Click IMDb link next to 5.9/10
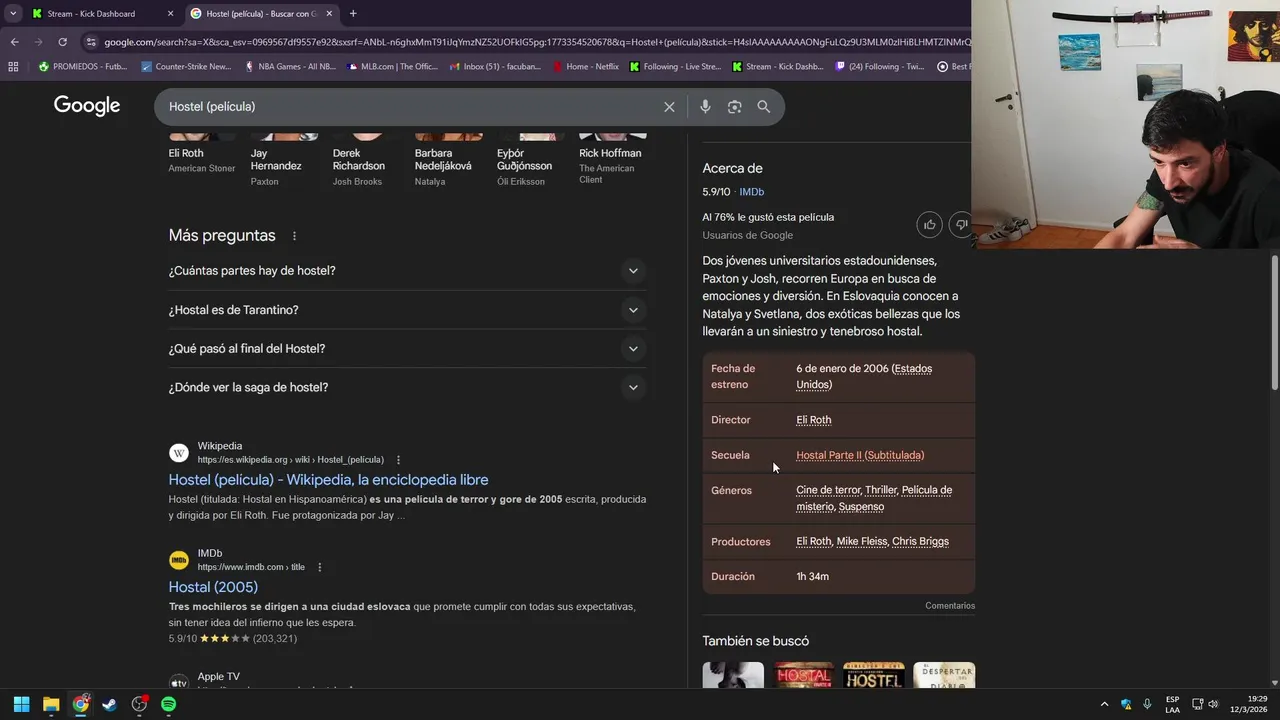The image size is (1280, 720). [751, 192]
